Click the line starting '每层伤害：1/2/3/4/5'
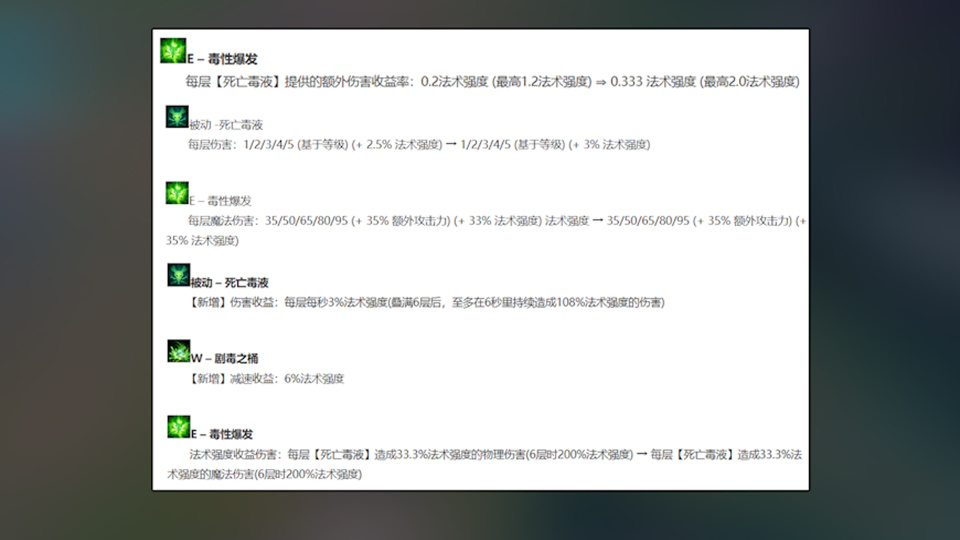 point(419,145)
